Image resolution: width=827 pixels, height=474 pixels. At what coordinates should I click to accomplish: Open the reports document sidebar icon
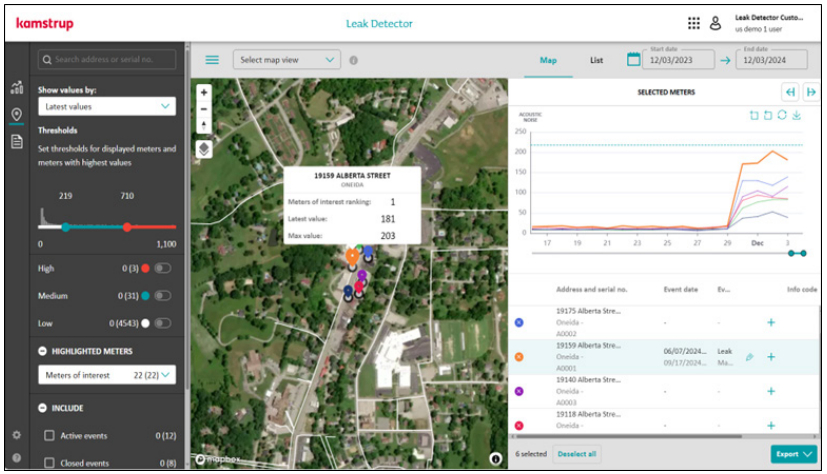click(x=17, y=141)
